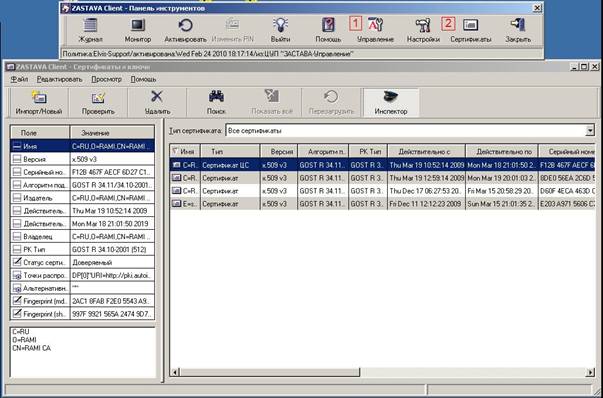Image resolution: width=603 pixels, height=398 pixels.
Task: Sort by the Тип column header
Action: point(230,152)
